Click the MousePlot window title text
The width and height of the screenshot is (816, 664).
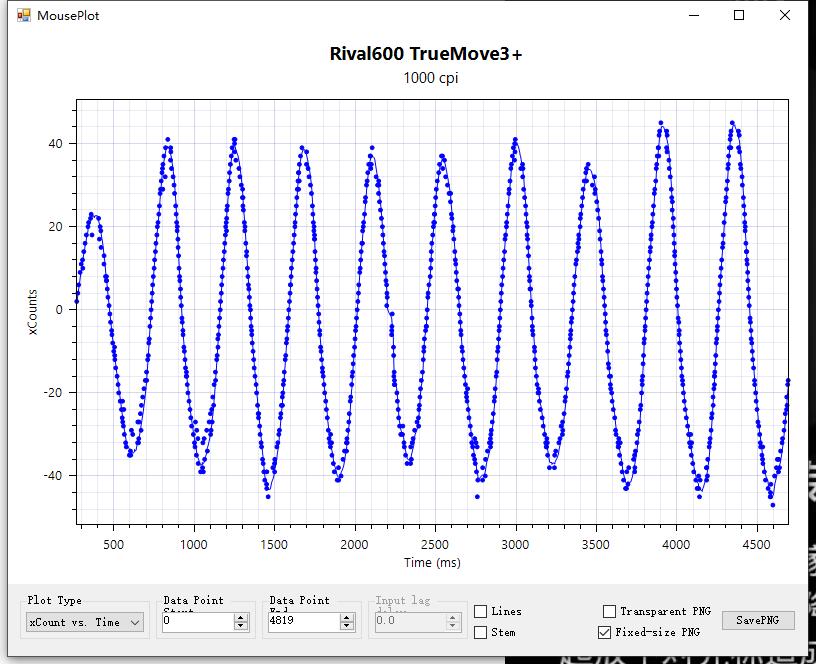(x=68, y=16)
